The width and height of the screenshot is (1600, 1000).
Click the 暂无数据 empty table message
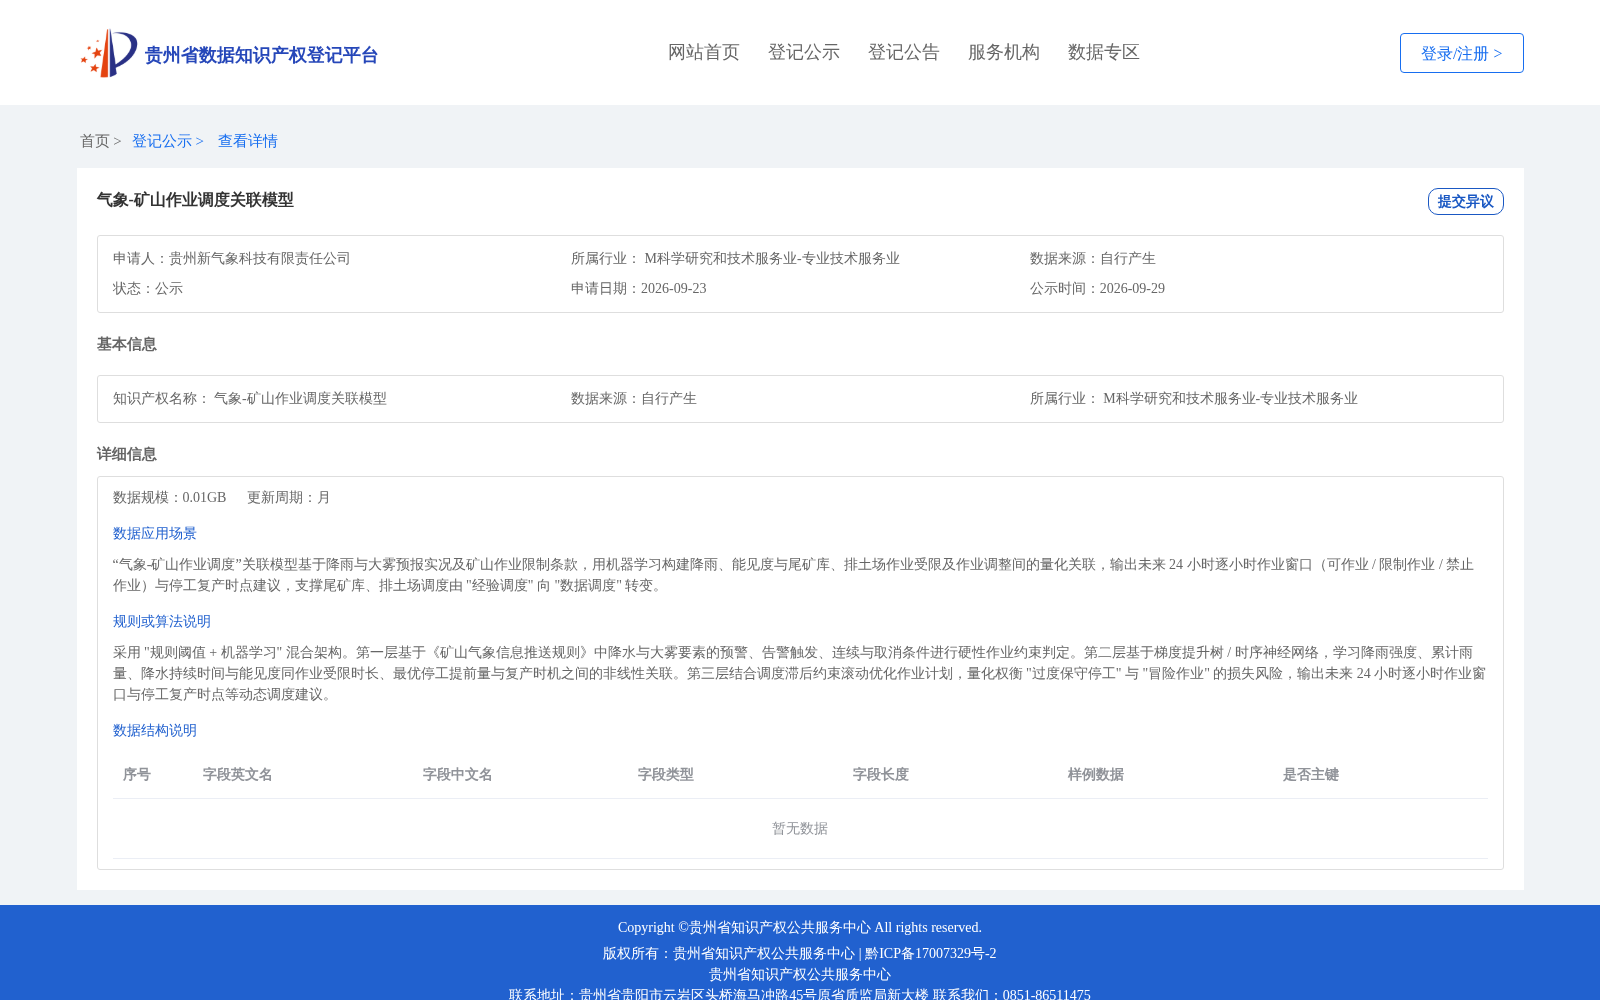click(x=800, y=828)
